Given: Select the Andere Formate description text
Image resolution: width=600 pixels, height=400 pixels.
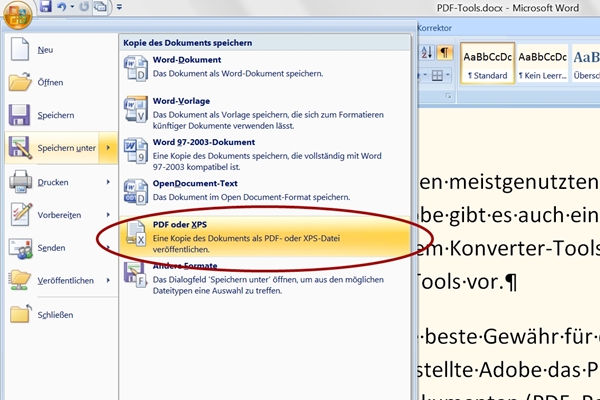Looking at the screenshot, I should tap(268, 285).
